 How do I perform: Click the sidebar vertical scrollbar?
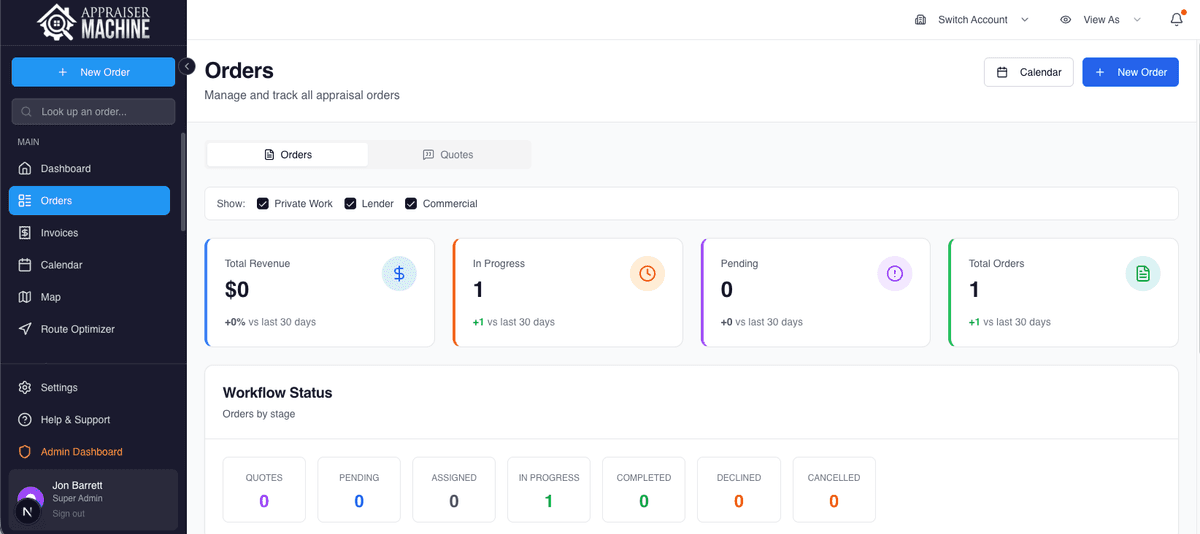click(x=183, y=180)
